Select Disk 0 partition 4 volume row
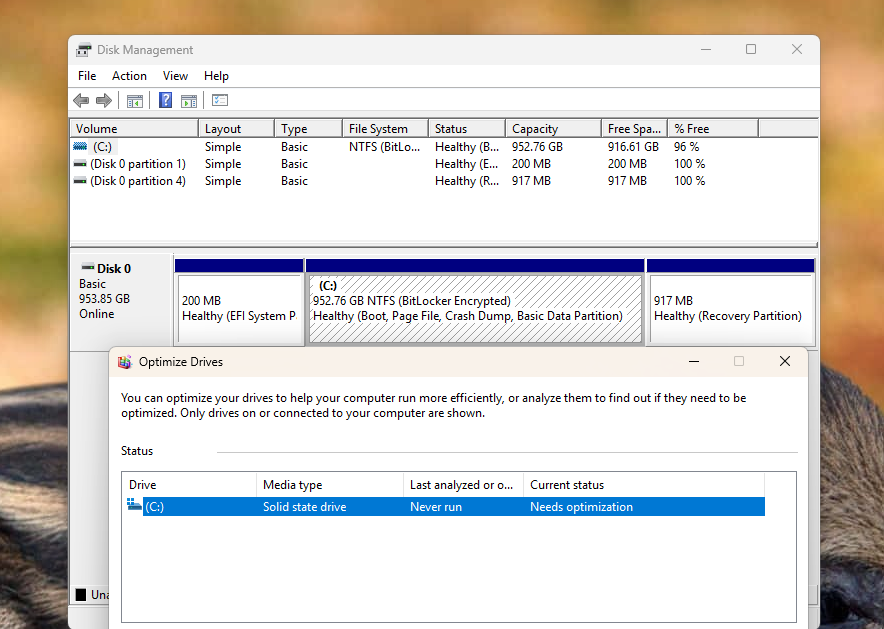 (444, 181)
